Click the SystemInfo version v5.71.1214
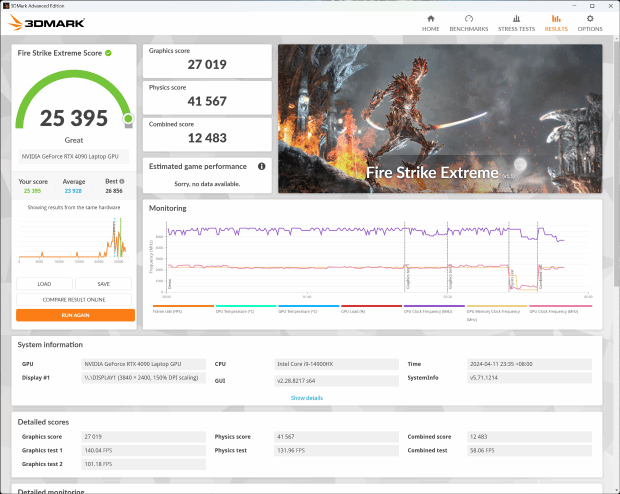This screenshot has height=494, width=620. click(529, 378)
